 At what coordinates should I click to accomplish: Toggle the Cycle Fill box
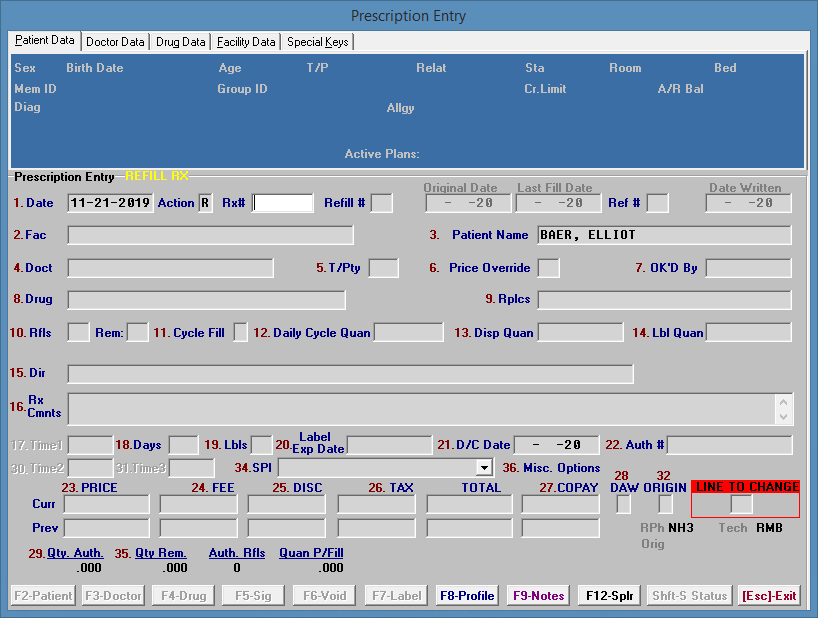tap(240, 333)
